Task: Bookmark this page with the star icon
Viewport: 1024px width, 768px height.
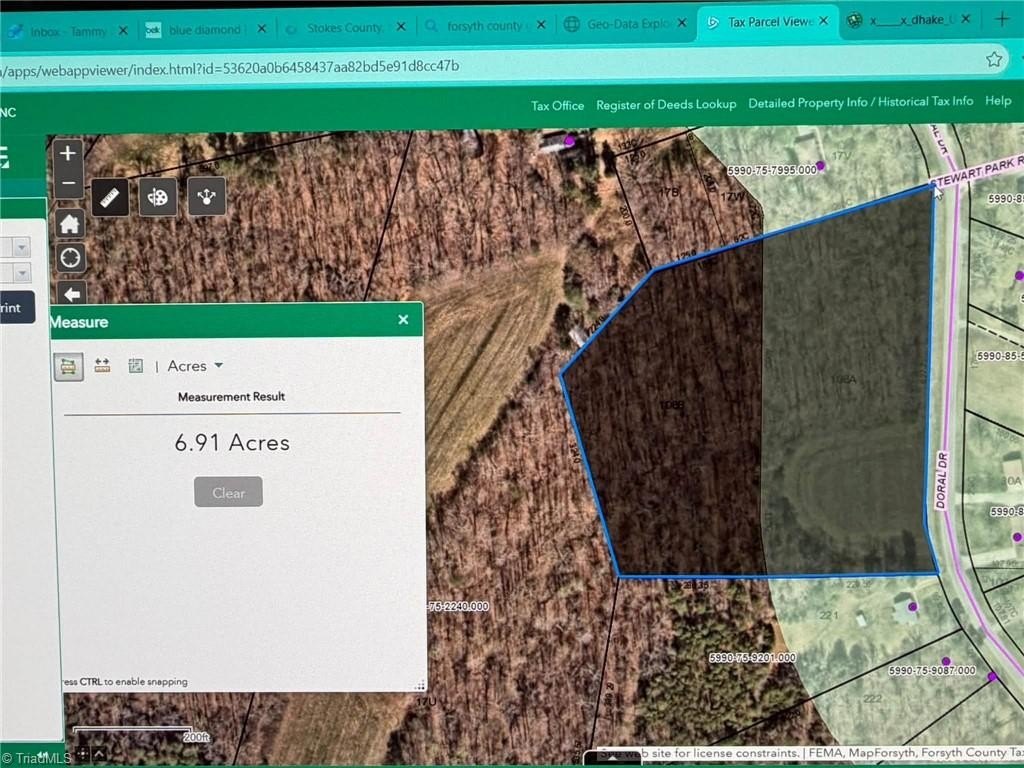Action: pyautogui.click(x=994, y=59)
